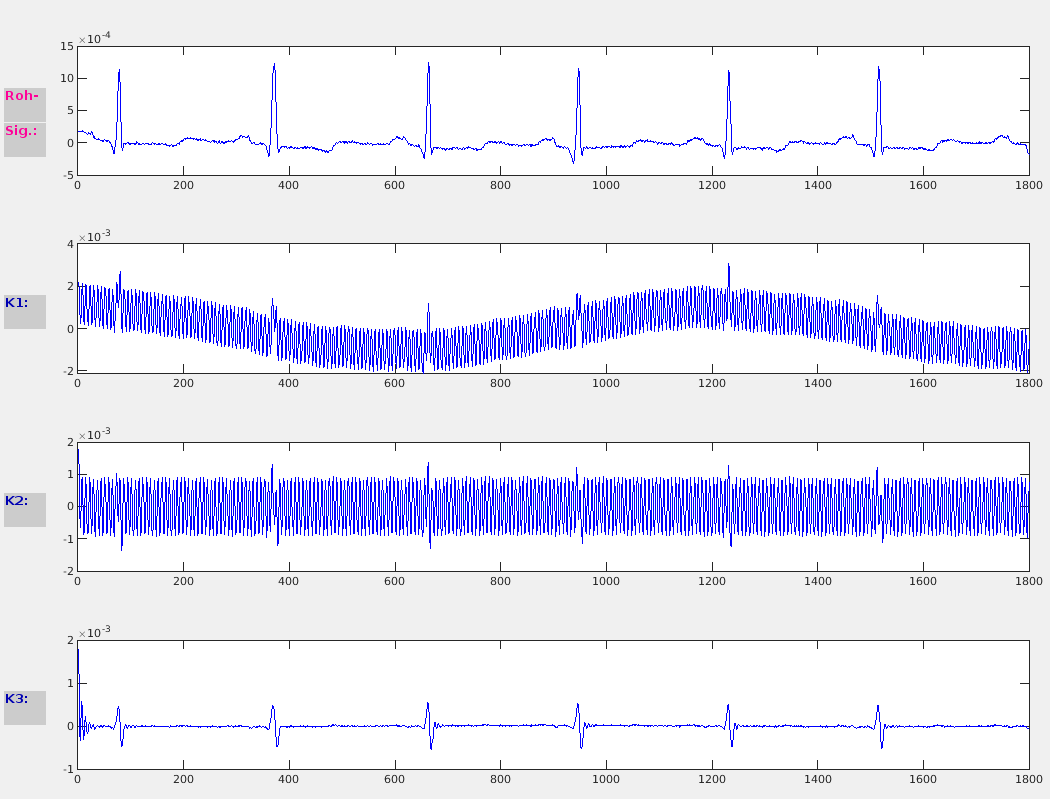Click the tallest K1 spike near sample 1230
The width and height of the screenshot is (1050, 799).
728,266
